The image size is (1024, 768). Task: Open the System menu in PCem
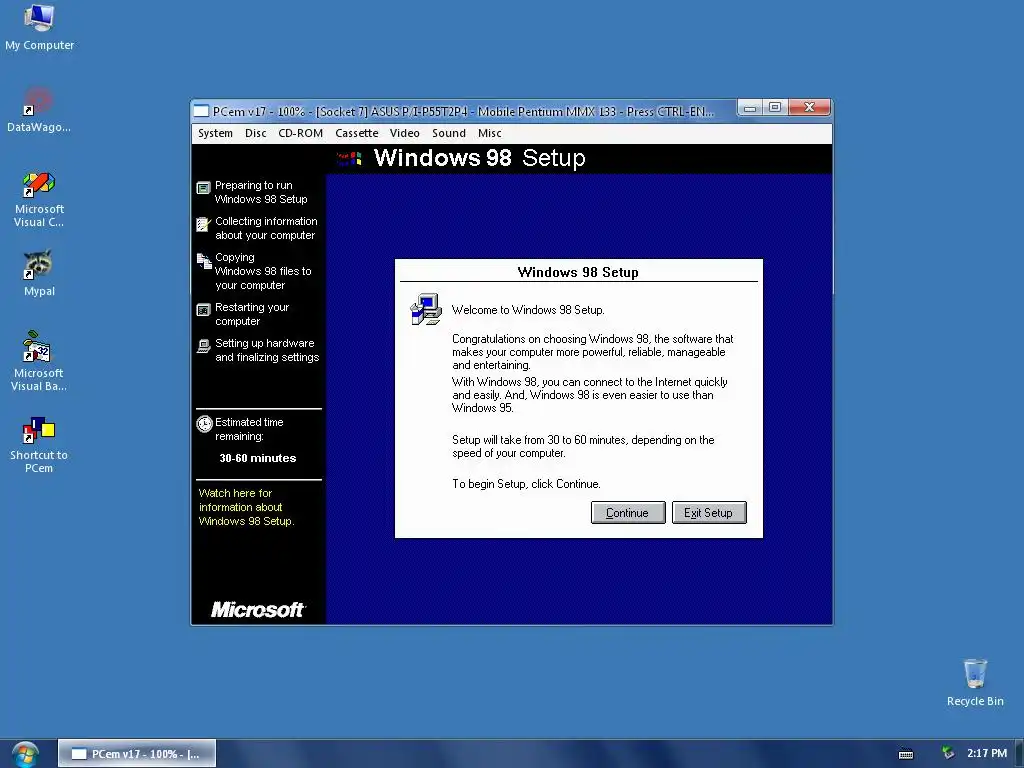point(215,133)
